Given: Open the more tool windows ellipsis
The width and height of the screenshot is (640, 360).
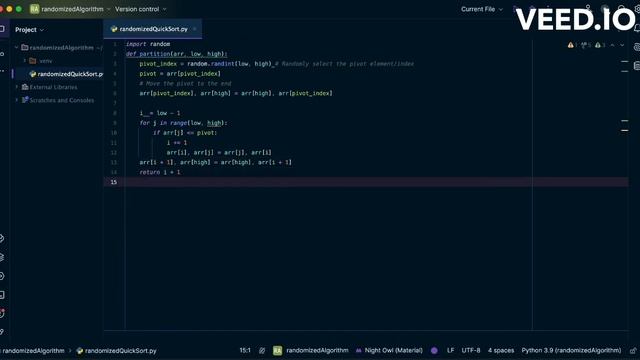Looking at the screenshot, I should [x=2, y=71].
